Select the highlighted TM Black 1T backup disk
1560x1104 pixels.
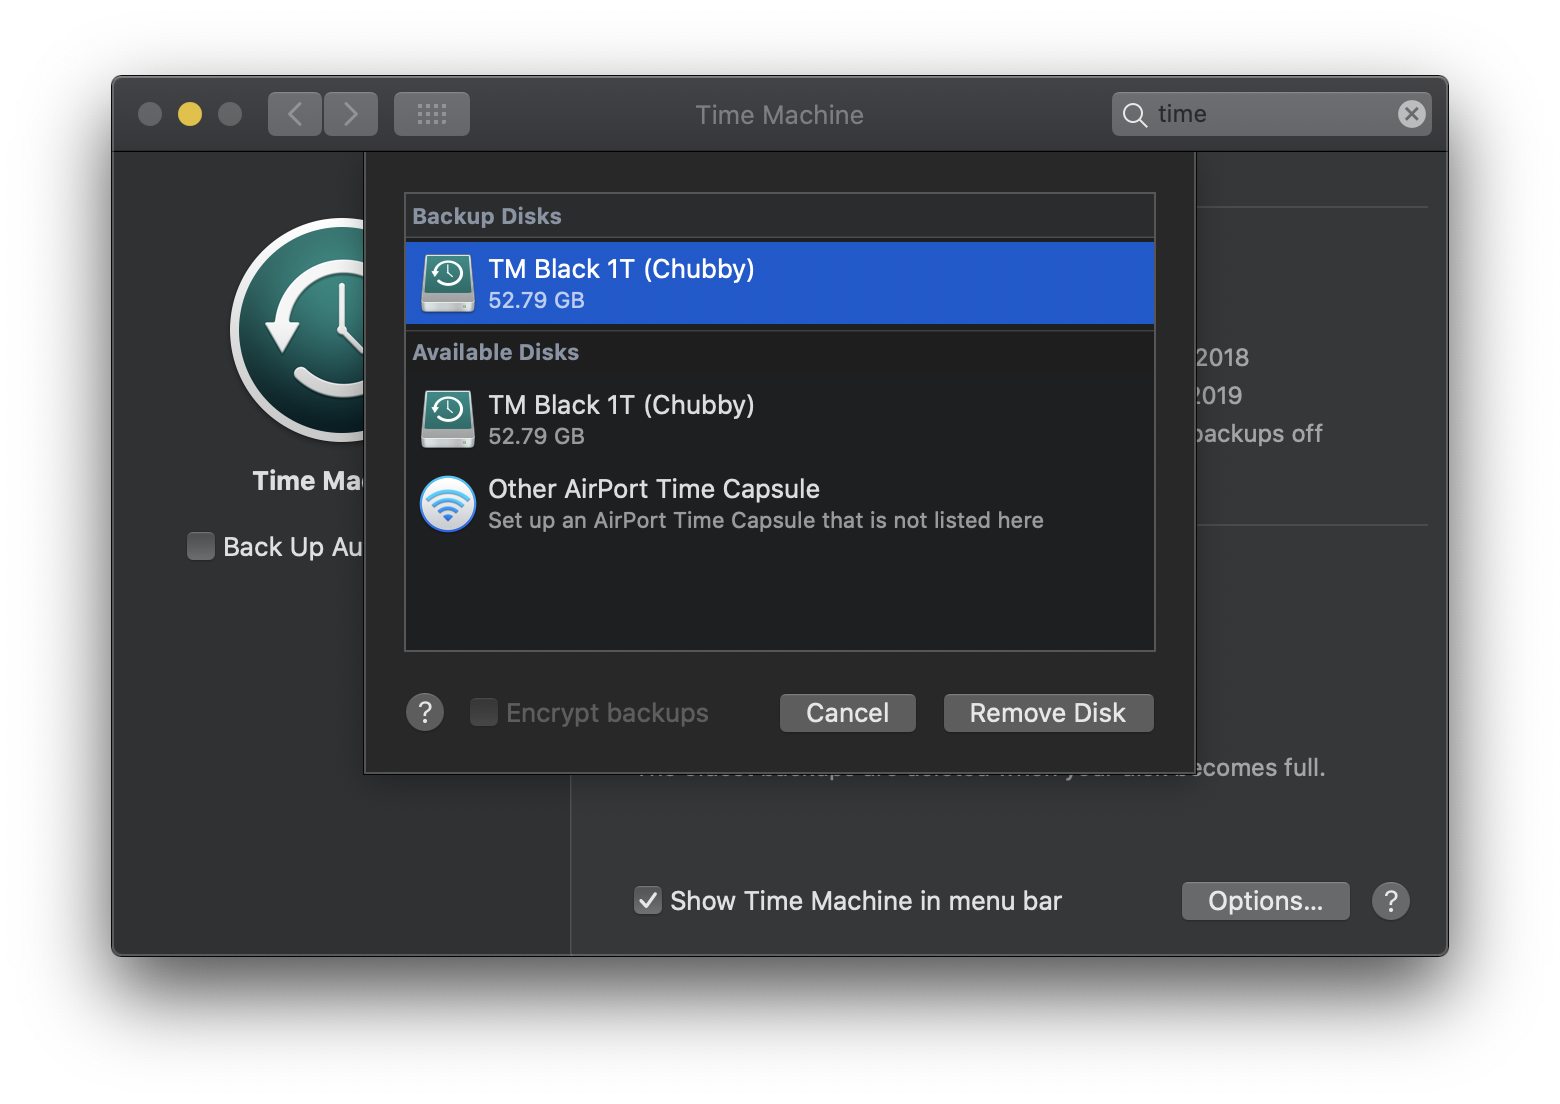(621, 283)
